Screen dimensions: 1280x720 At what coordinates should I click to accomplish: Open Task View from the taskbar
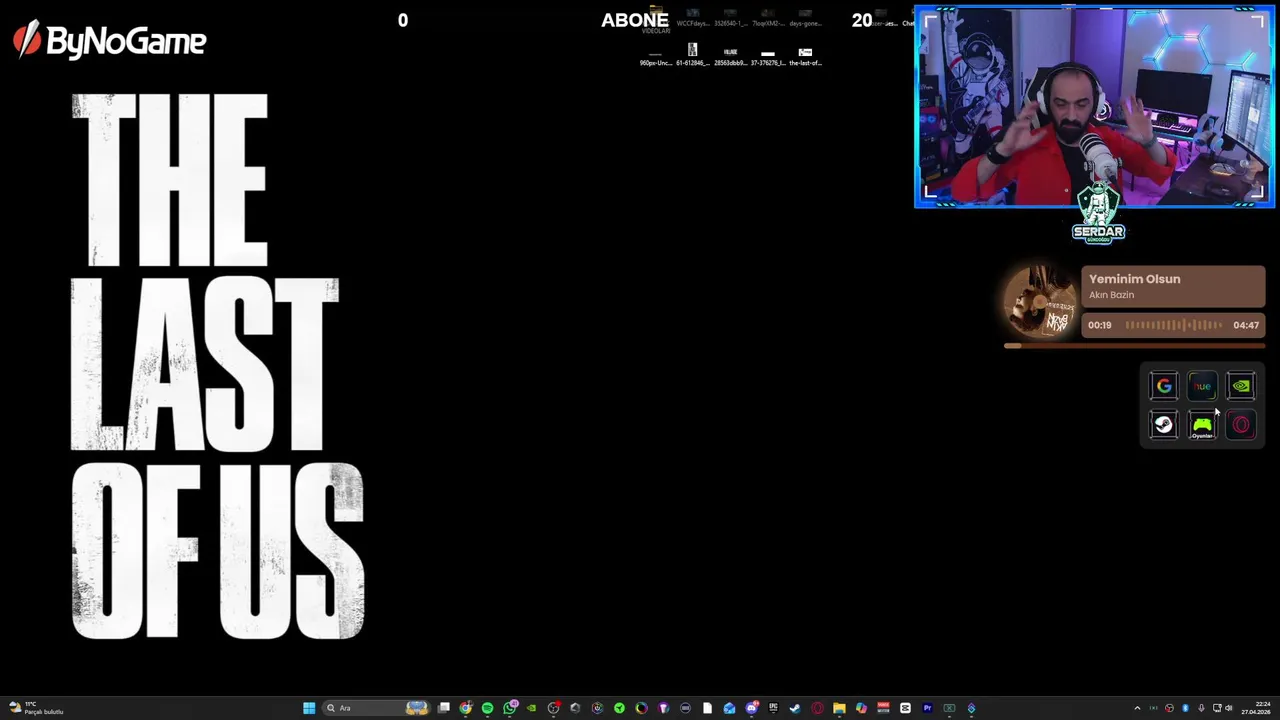[x=443, y=708]
